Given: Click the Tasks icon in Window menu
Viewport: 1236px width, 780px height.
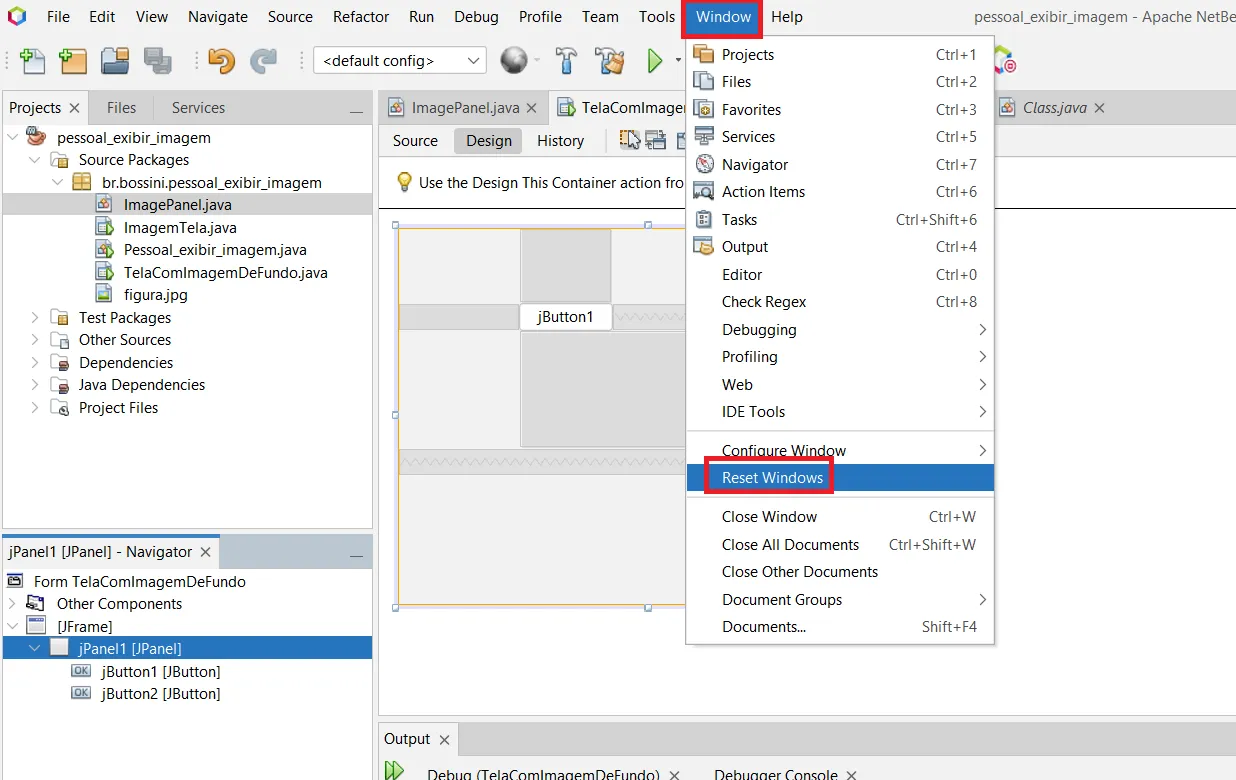Looking at the screenshot, I should tap(704, 219).
